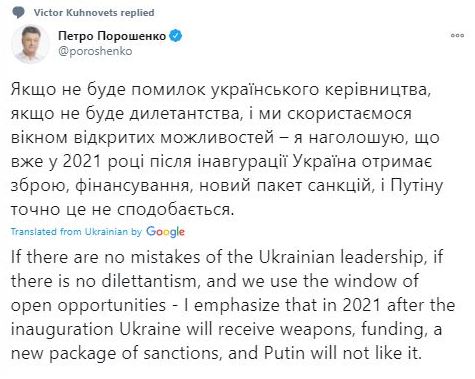Click the line starting Якщо не буде помилок
The width and height of the screenshot is (475, 379).
pos(219,90)
